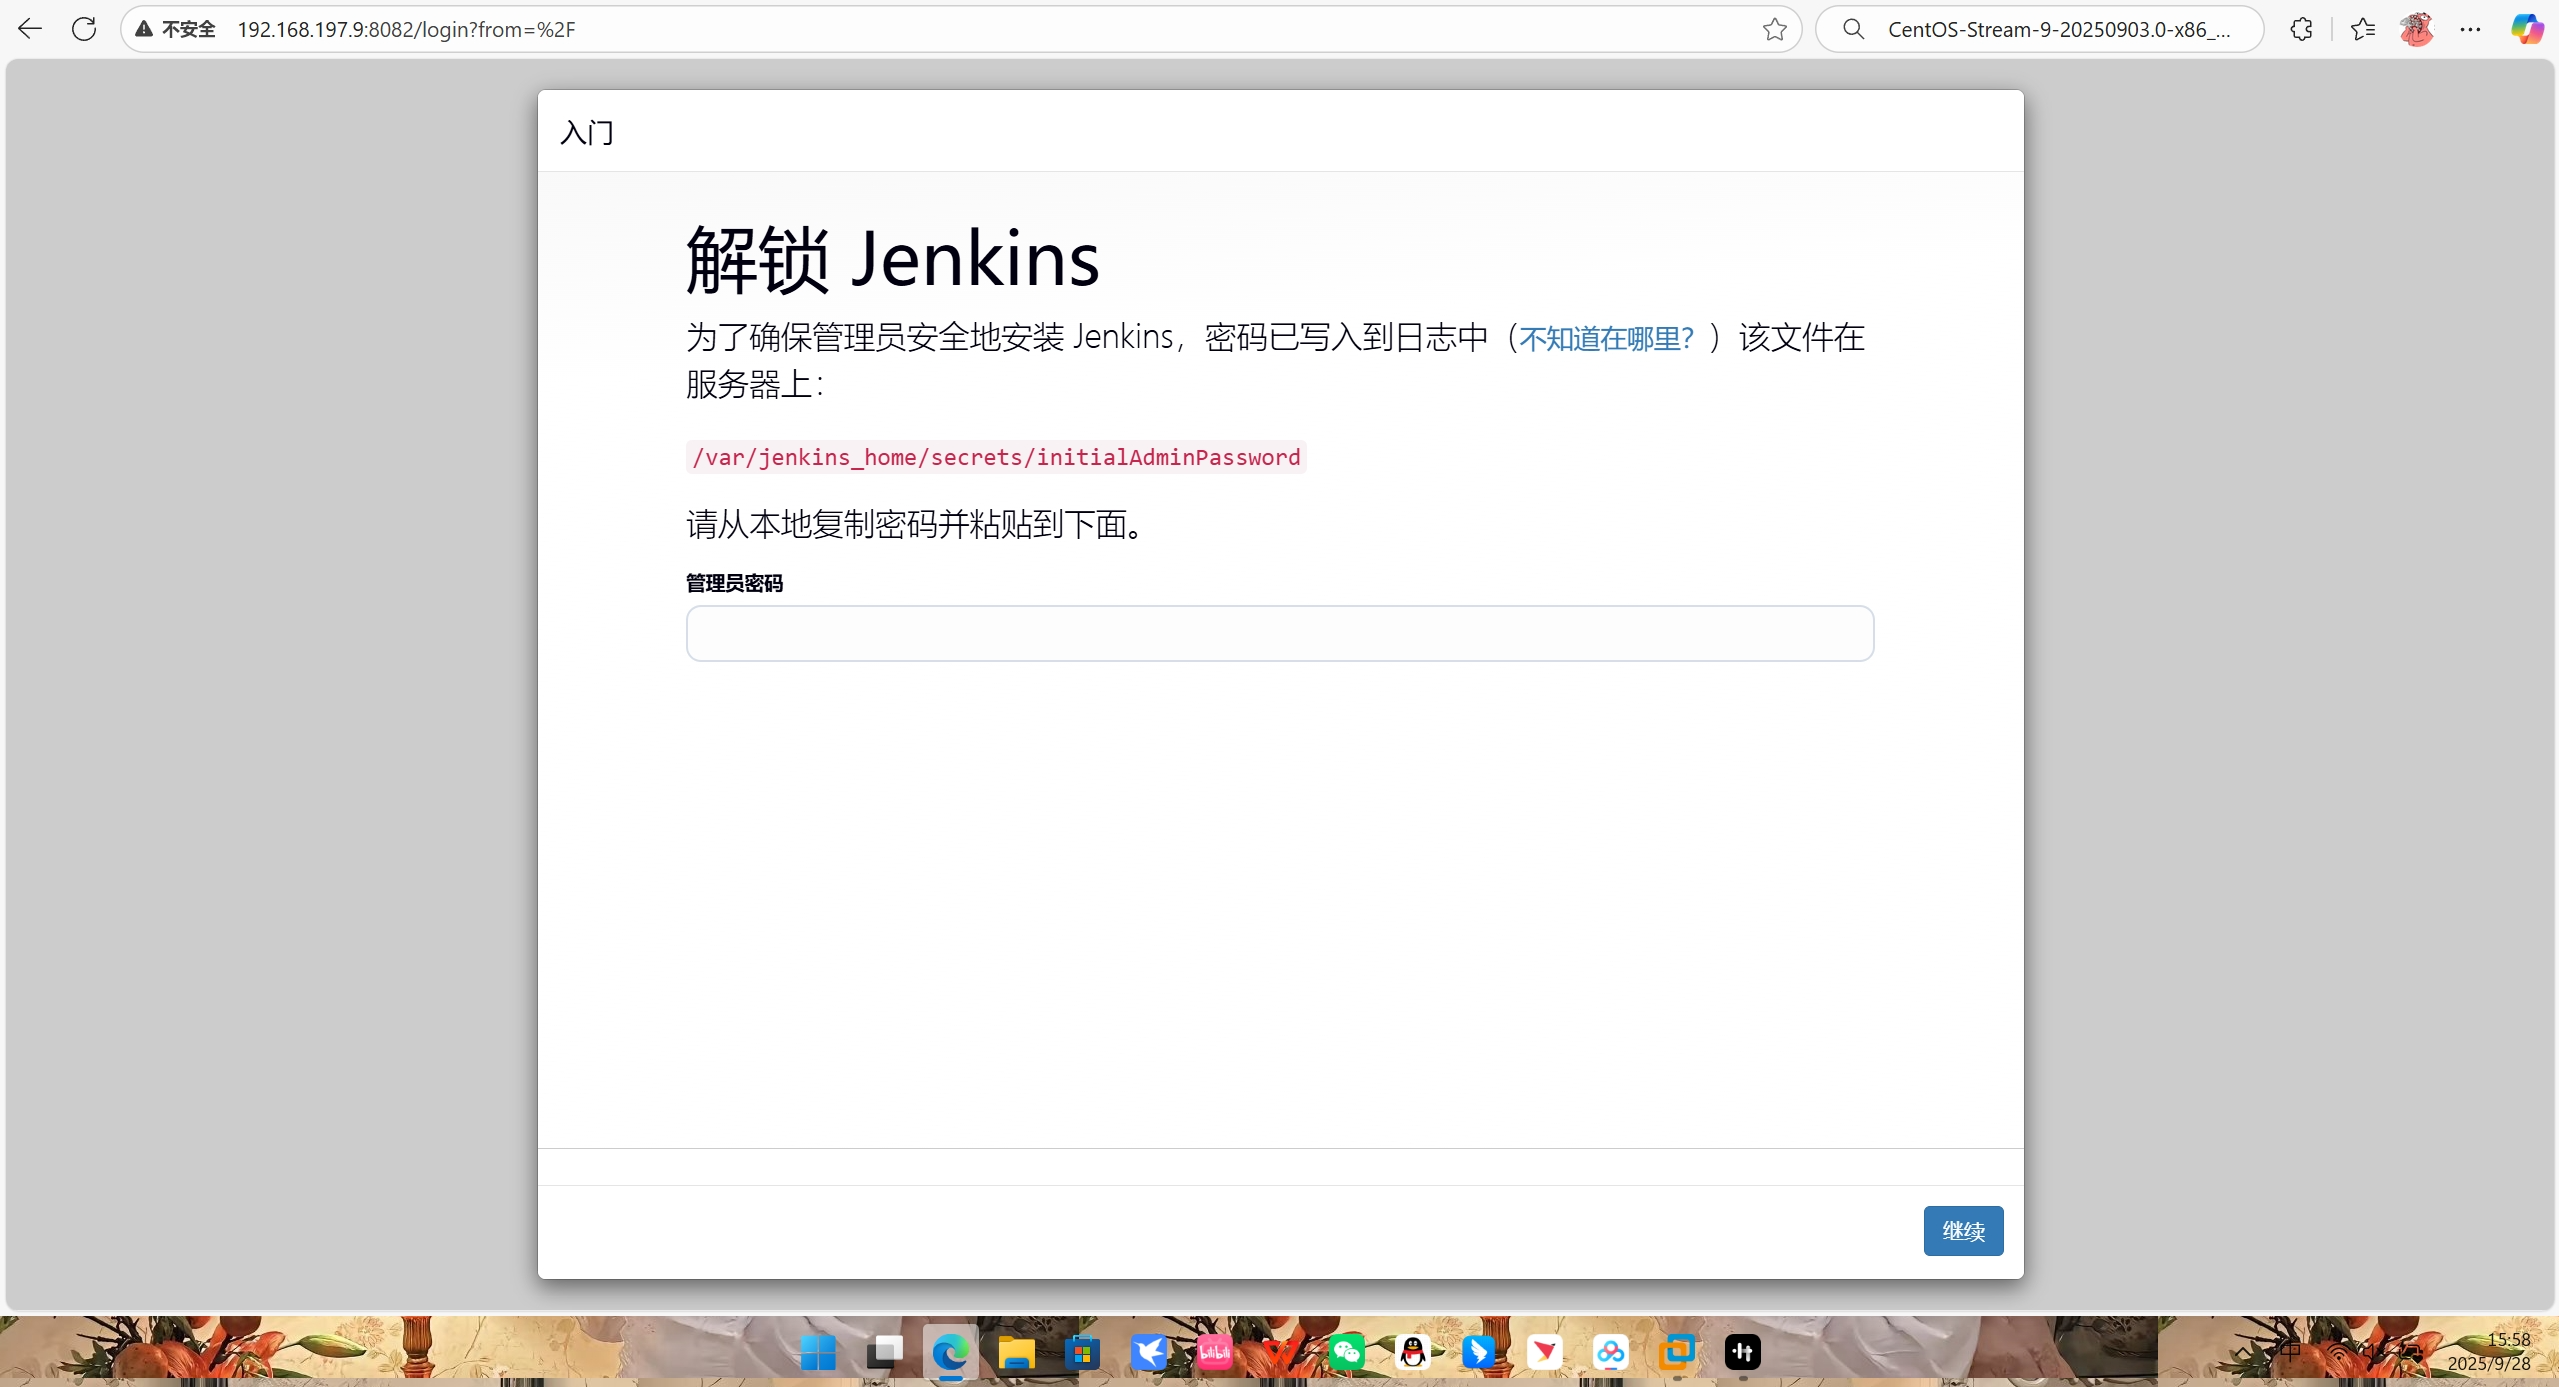Click the 解锁 Jenkins heading

[x=892, y=259]
